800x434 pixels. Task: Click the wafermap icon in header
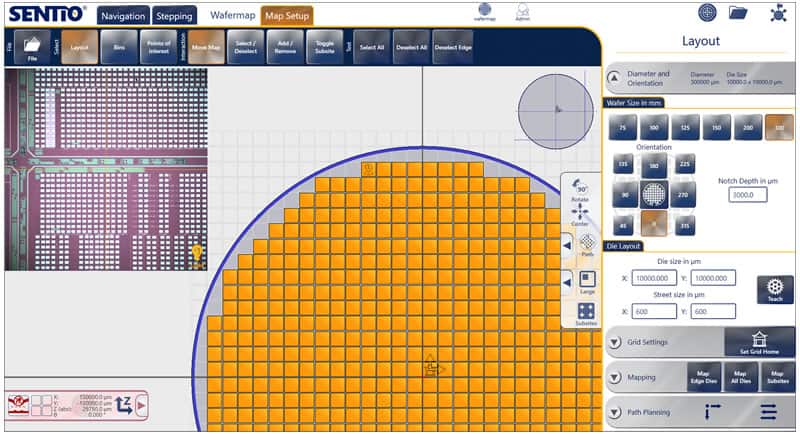point(484,11)
